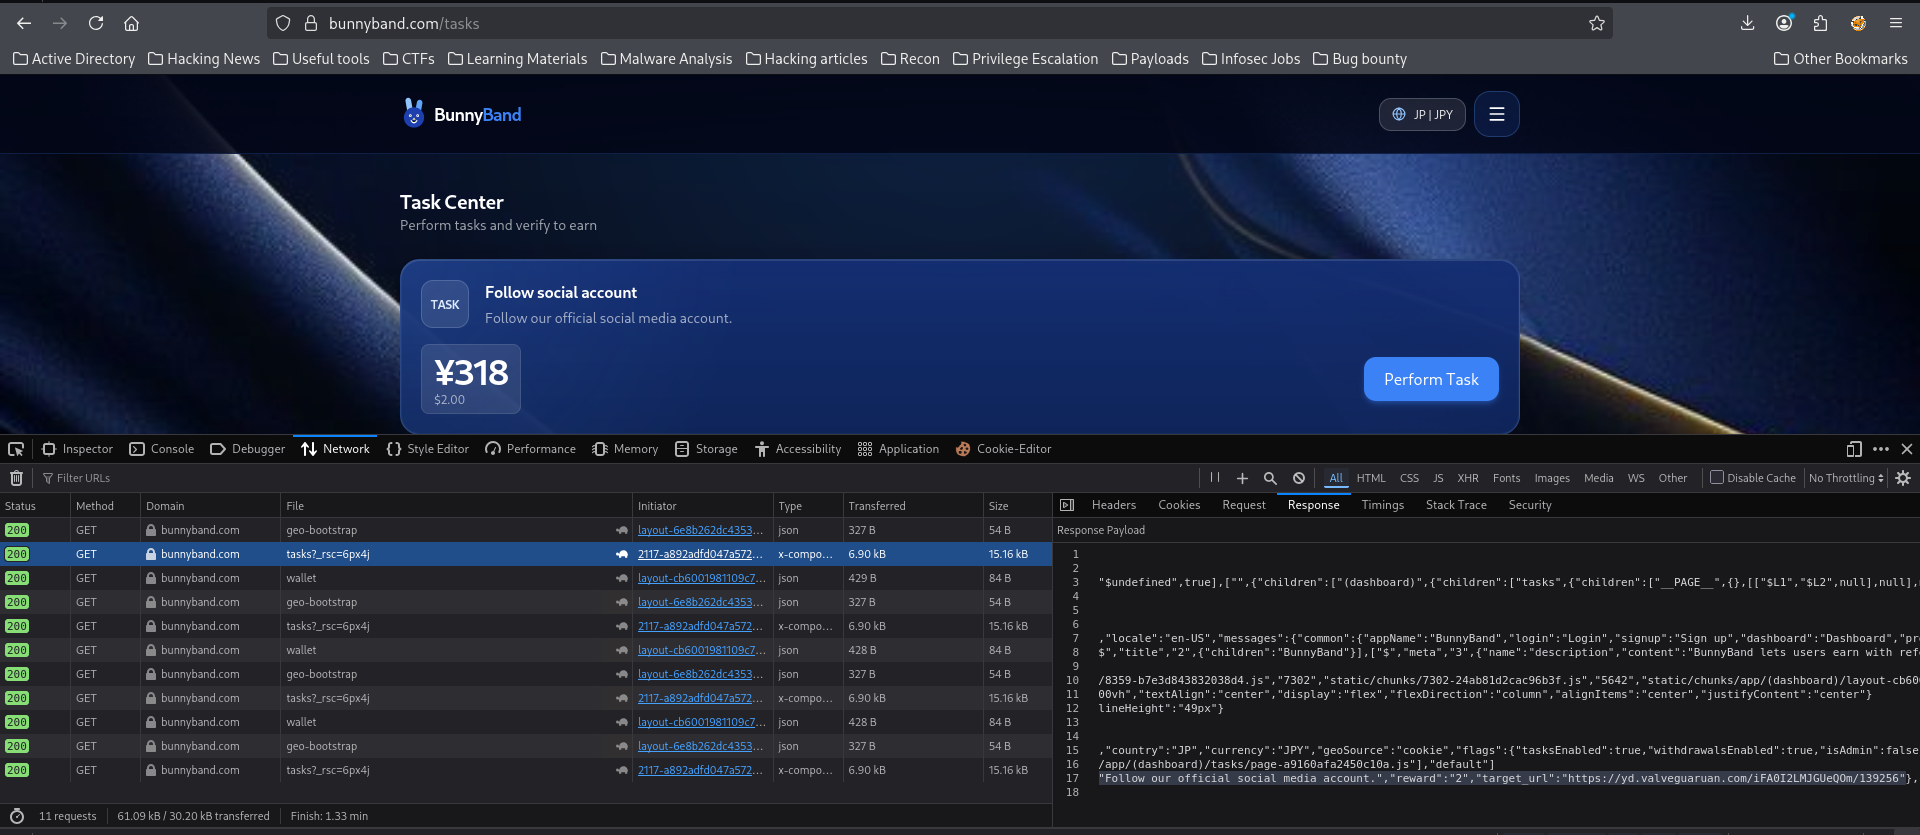Open the browser hamburger application menu

pos(1895,23)
